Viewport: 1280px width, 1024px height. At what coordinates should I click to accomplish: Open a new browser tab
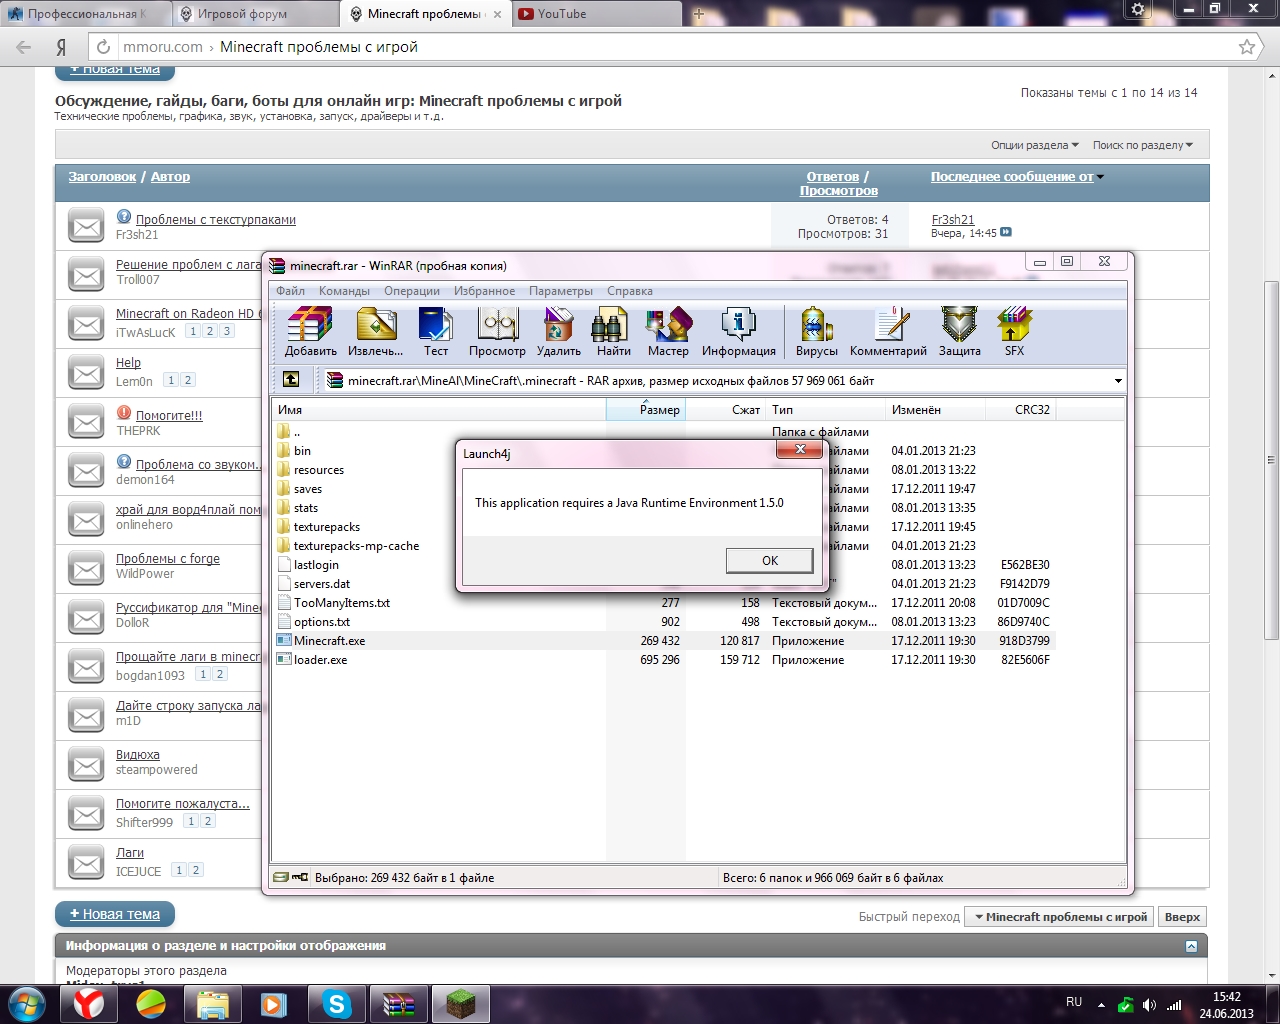(698, 14)
